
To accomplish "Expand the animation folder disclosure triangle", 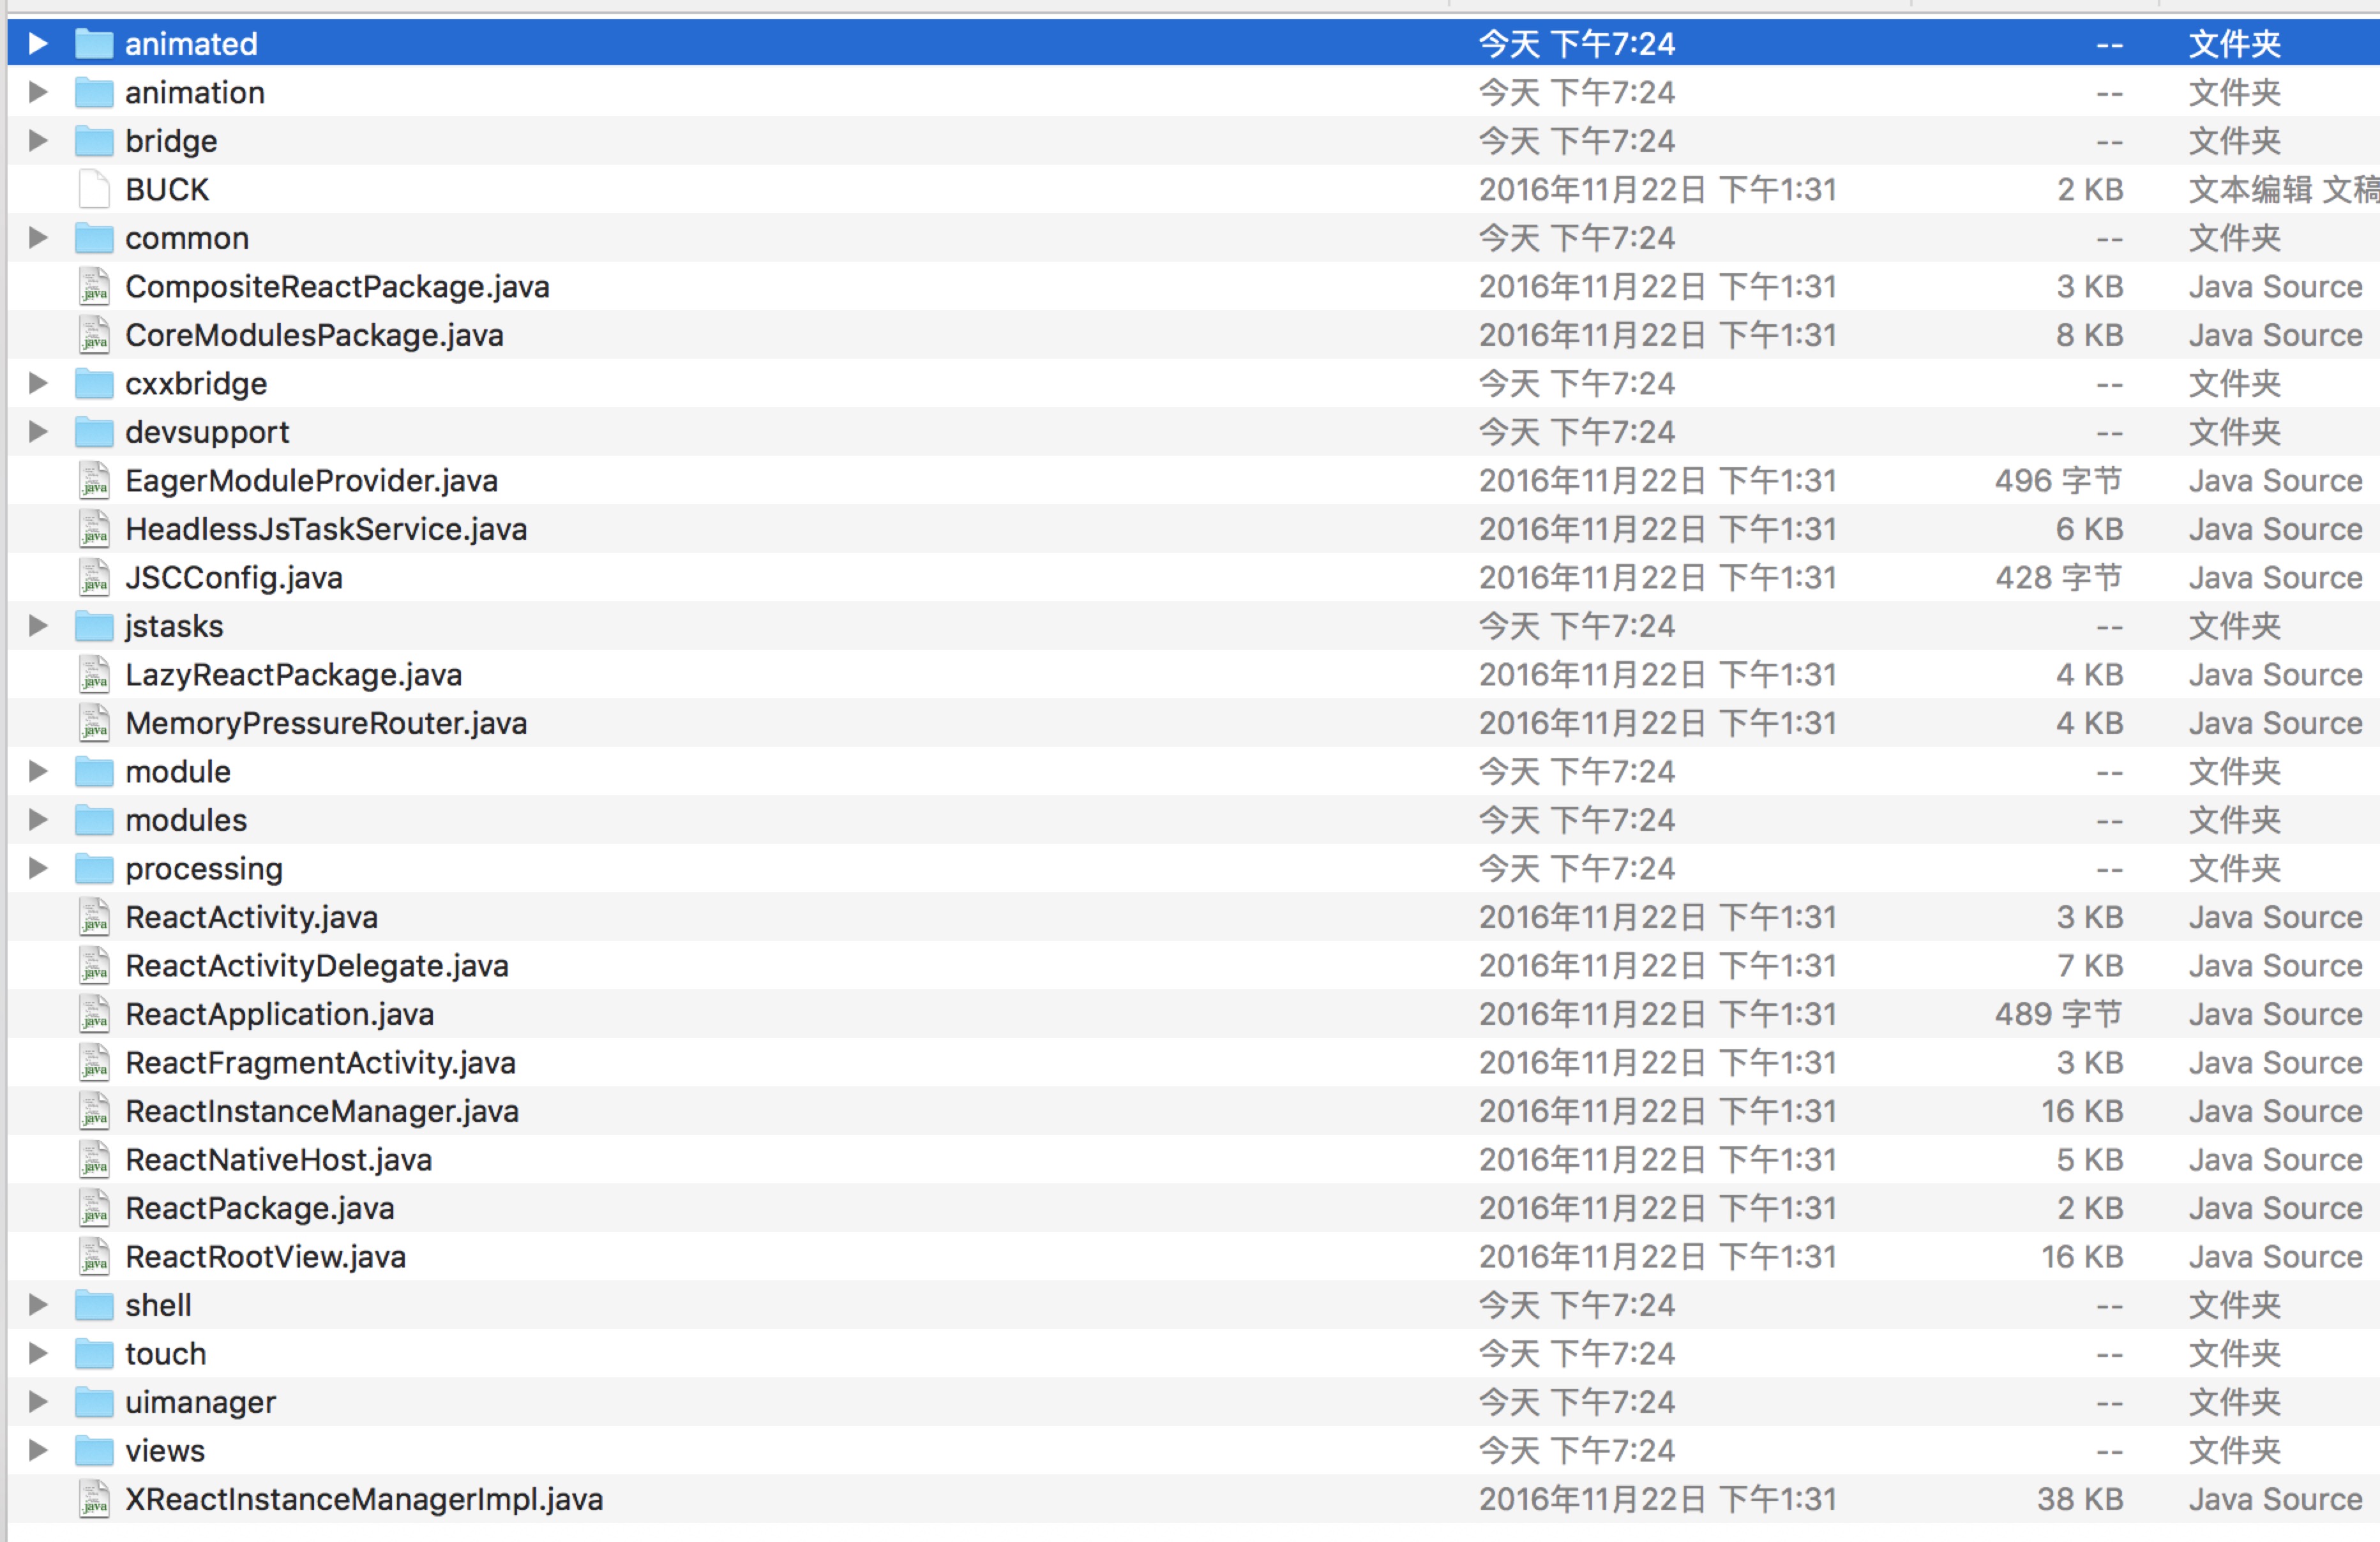I will [x=38, y=92].
